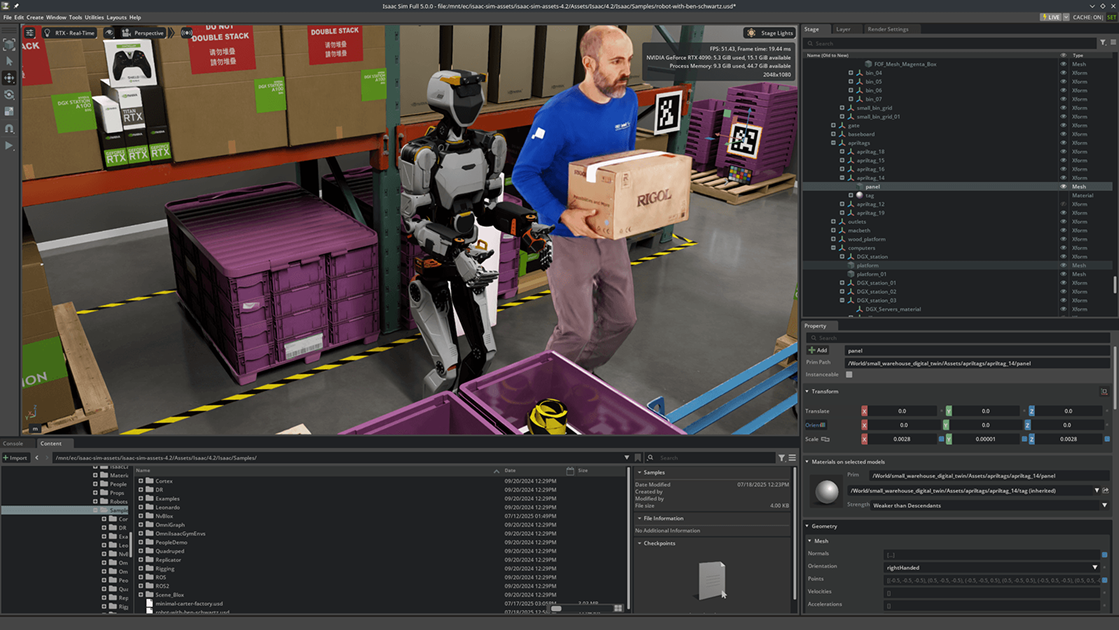Screen dimensions: 1119x630
Task: Click the Stage panel search field
Action: [x=951, y=44]
